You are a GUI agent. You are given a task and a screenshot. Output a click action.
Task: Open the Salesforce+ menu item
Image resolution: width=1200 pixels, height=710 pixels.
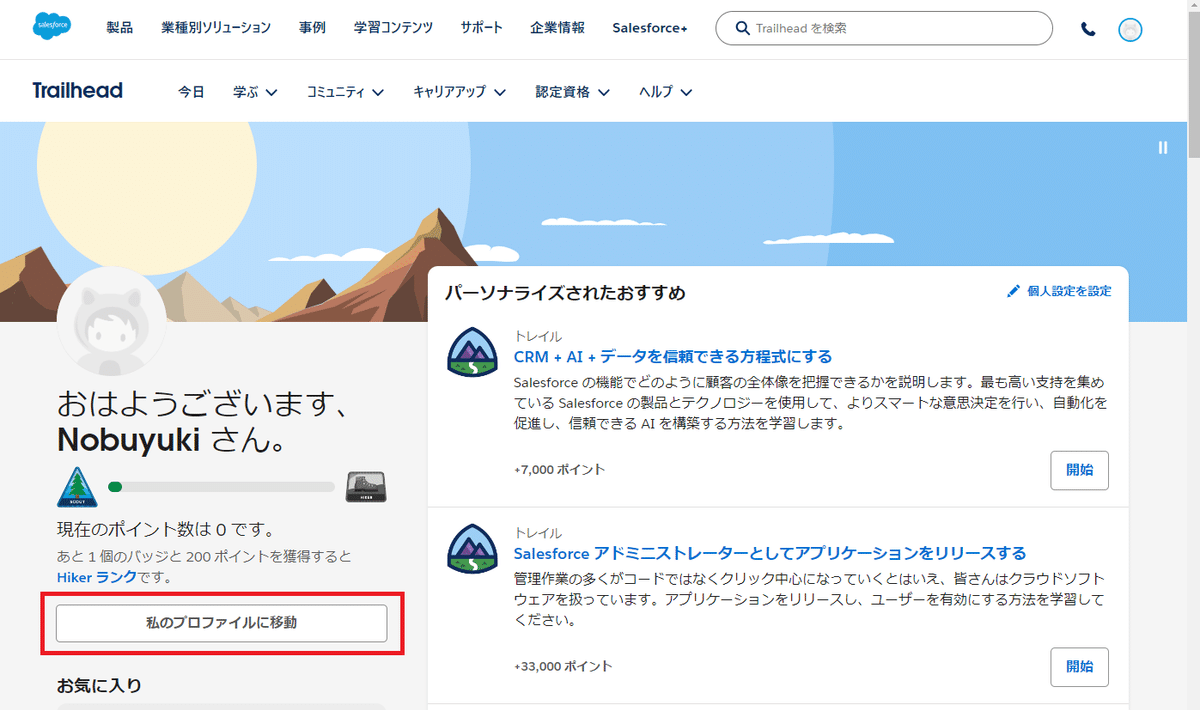point(650,28)
